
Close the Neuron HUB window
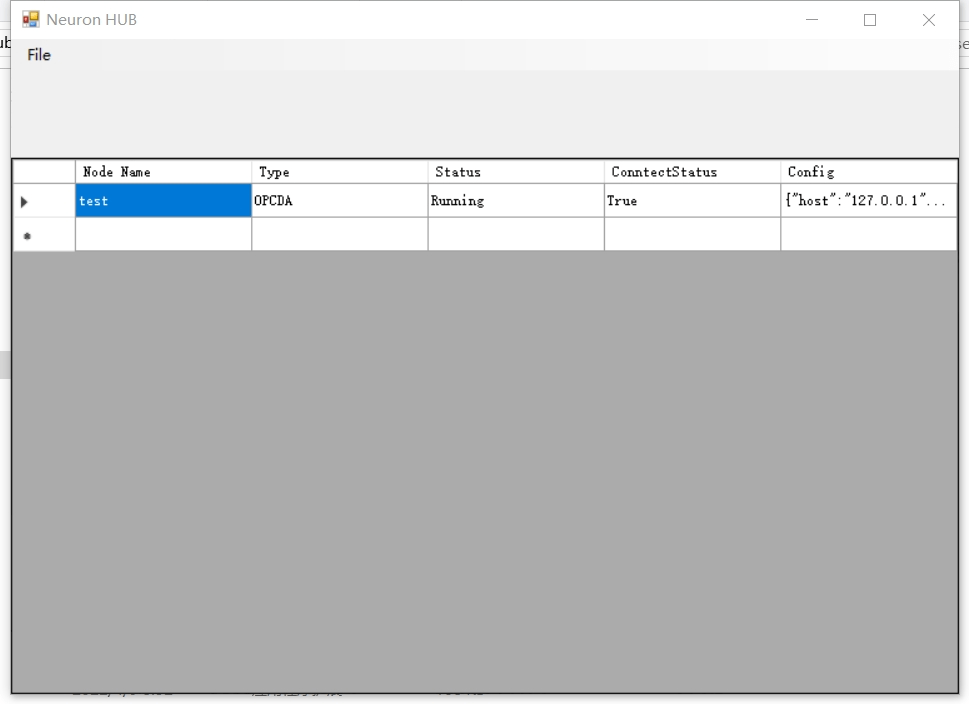[929, 20]
